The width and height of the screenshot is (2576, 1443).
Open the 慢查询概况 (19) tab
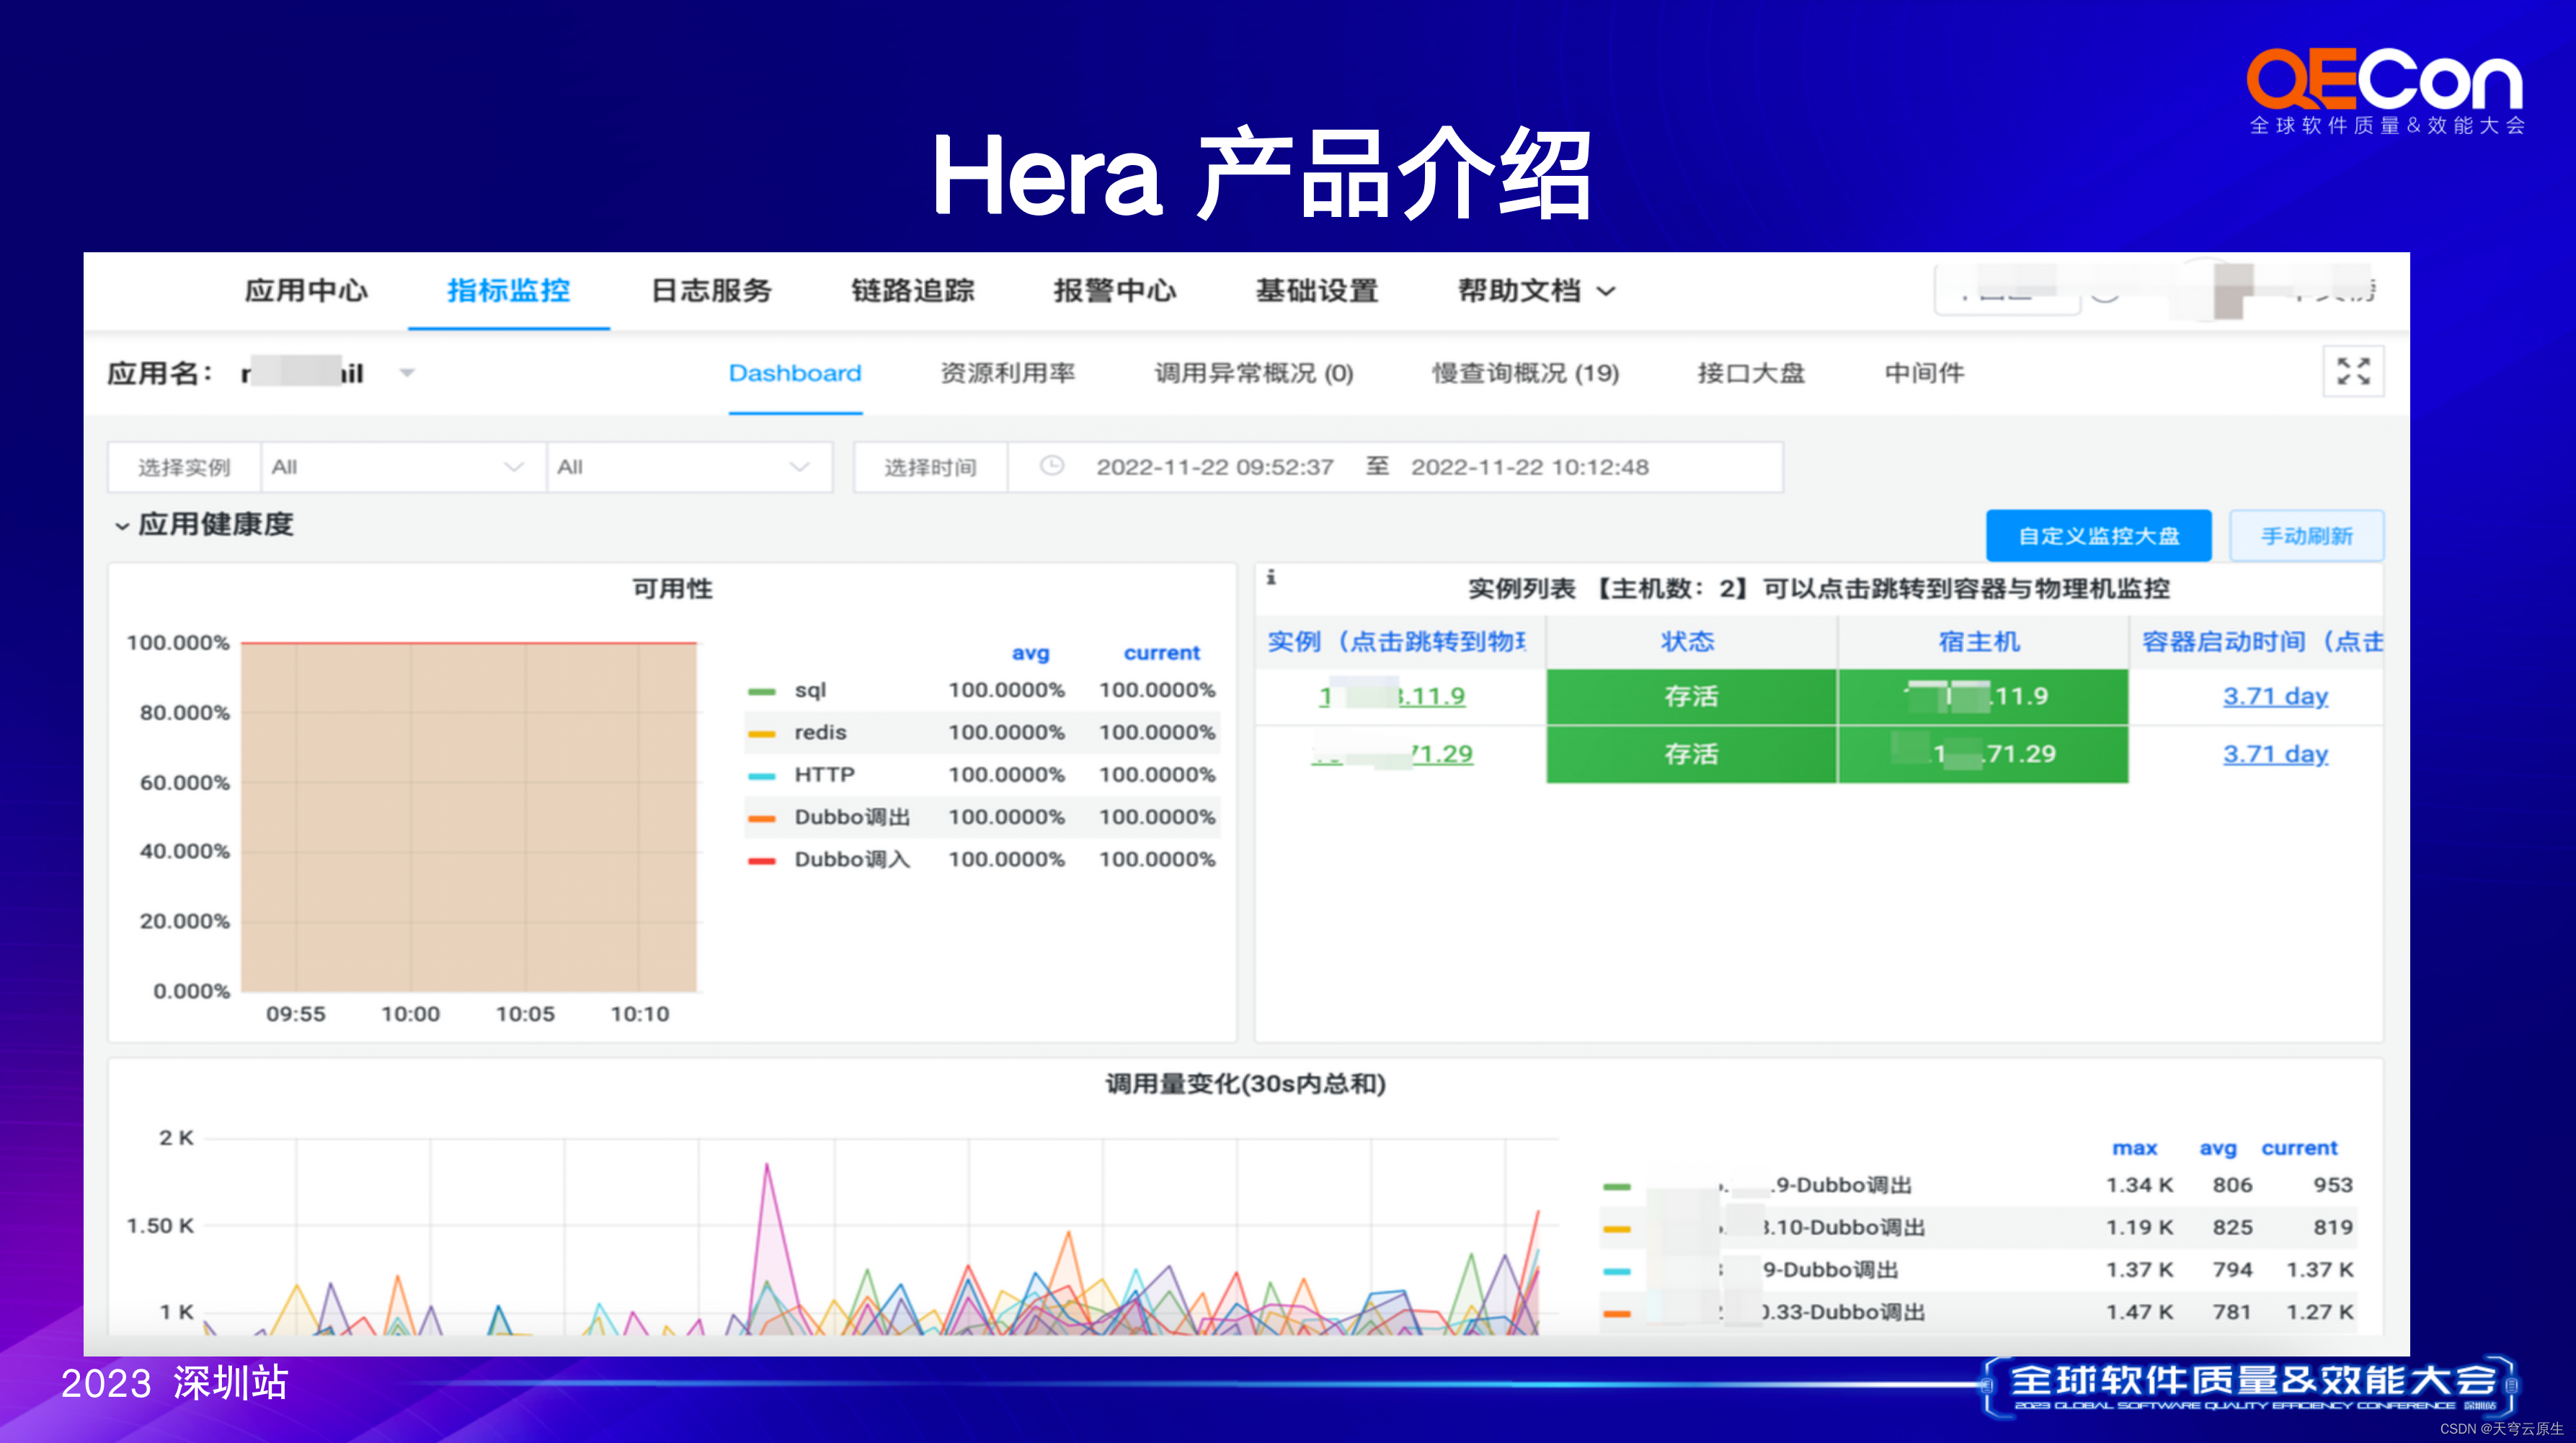click(1525, 373)
